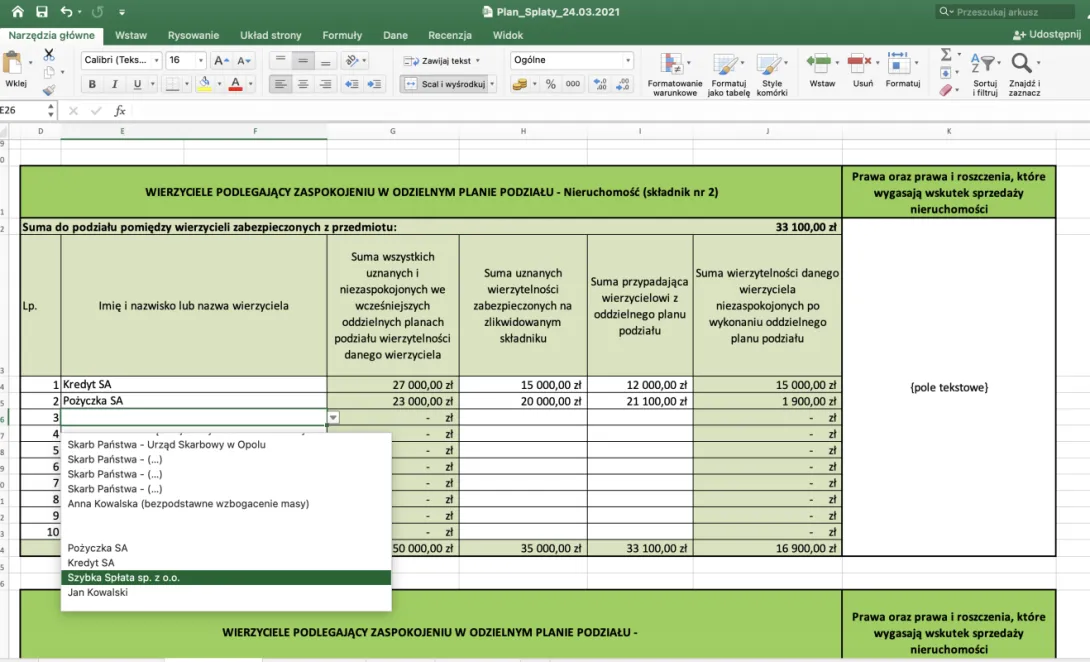This screenshot has width=1090, height=662.
Task: Toggle underline formatting button
Action: (x=137, y=84)
